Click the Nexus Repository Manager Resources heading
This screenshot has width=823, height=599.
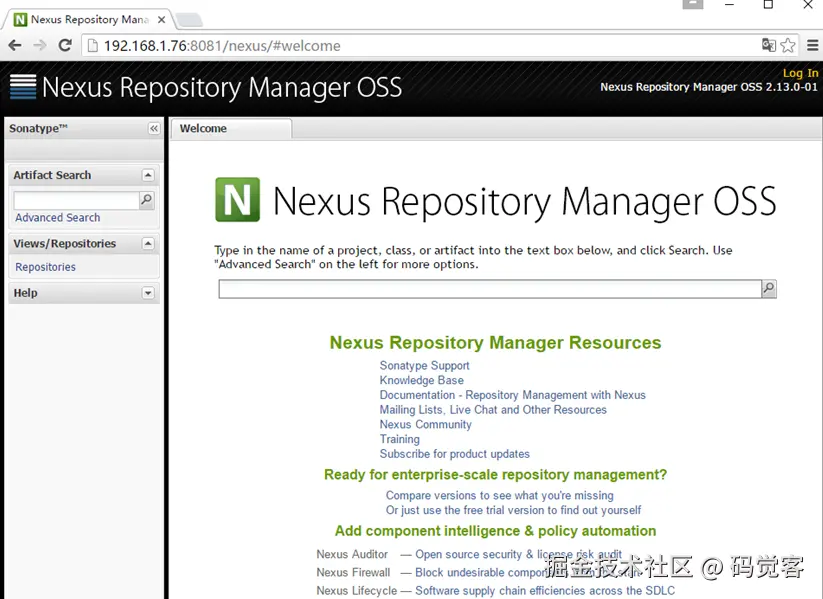coord(495,342)
